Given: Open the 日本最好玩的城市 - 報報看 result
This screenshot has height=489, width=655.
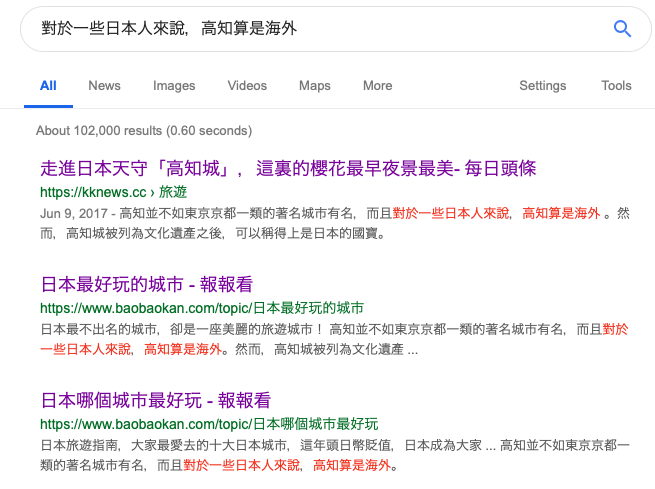Looking at the screenshot, I should pyautogui.click(x=147, y=284).
